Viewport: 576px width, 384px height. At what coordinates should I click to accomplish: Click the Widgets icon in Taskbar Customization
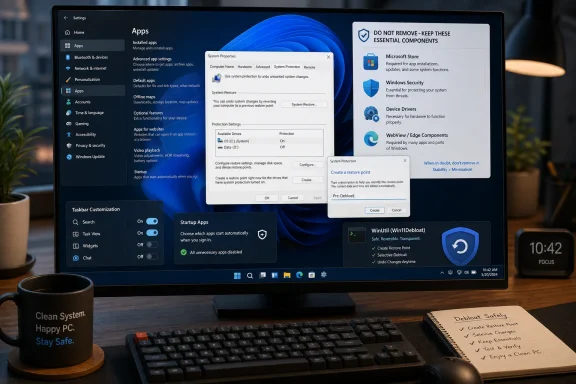(76, 246)
